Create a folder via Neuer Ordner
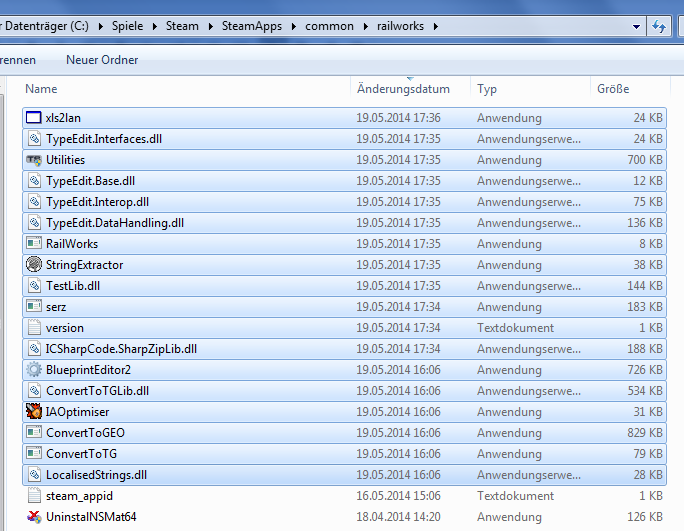This screenshot has height=531, width=684. pyautogui.click(x=102, y=60)
